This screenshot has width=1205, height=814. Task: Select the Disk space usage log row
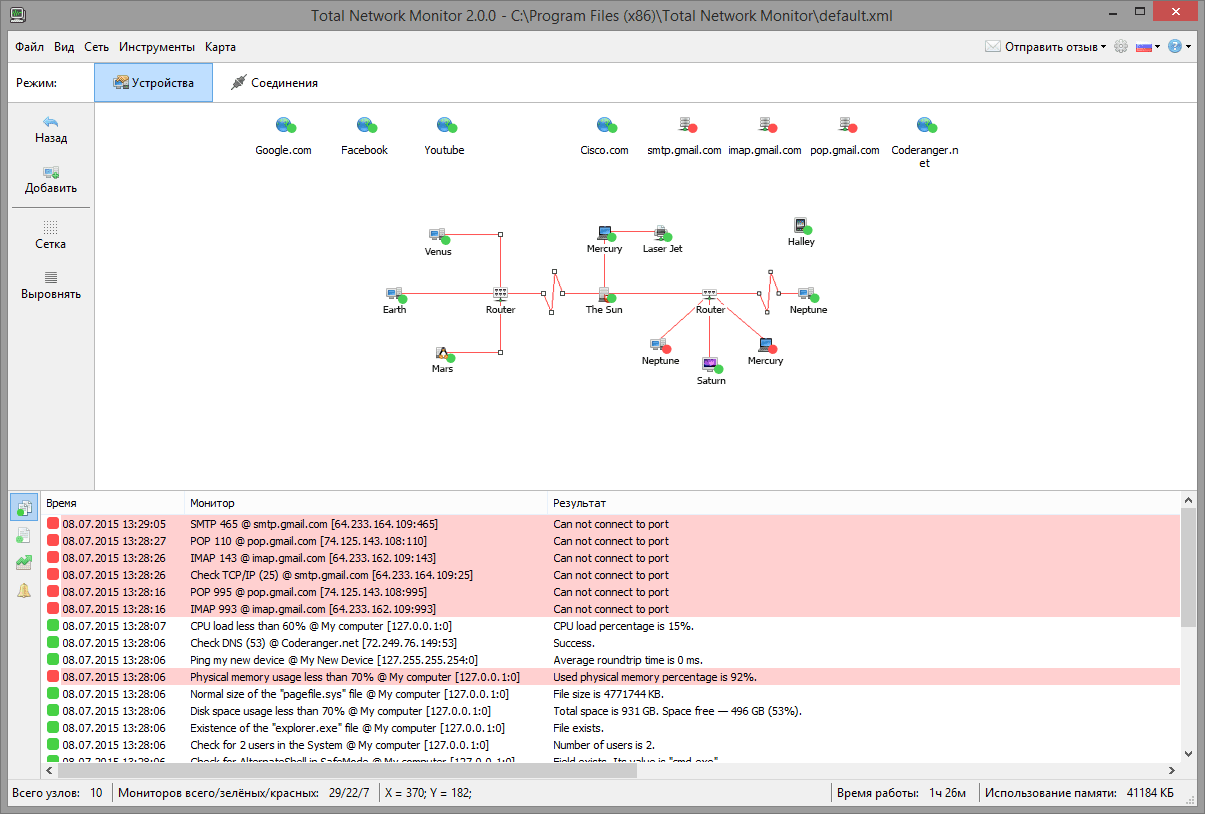pyautogui.click(x=611, y=711)
